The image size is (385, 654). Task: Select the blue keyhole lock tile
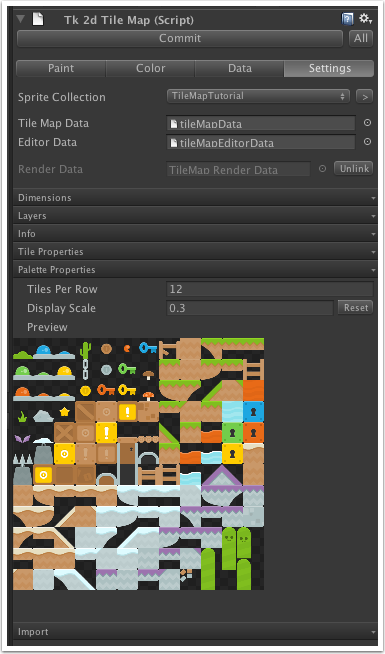tap(253, 411)
